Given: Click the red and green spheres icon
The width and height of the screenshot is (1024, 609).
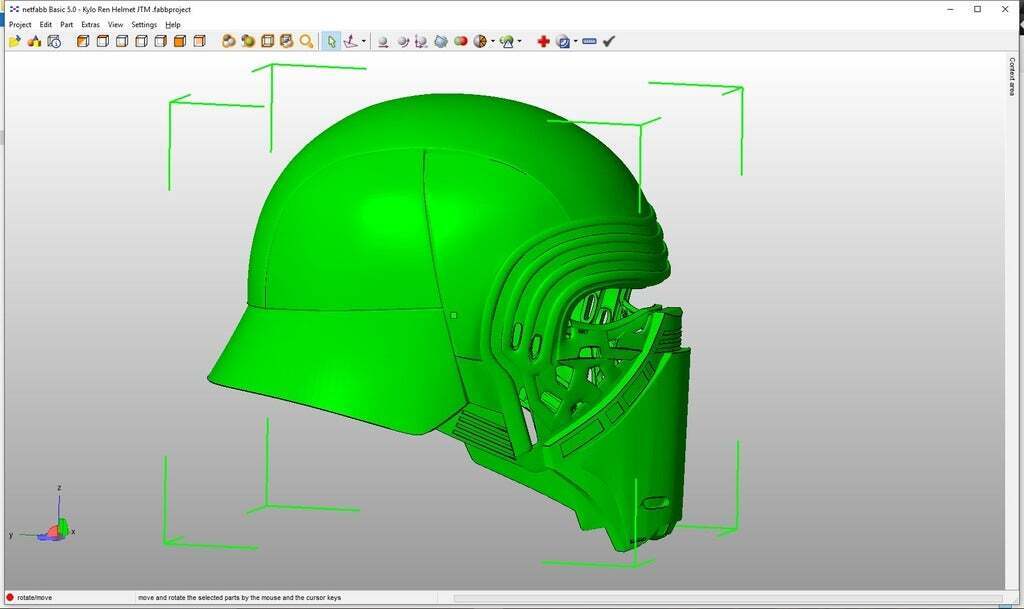Looking at the screenshot, I should (460, 41).
